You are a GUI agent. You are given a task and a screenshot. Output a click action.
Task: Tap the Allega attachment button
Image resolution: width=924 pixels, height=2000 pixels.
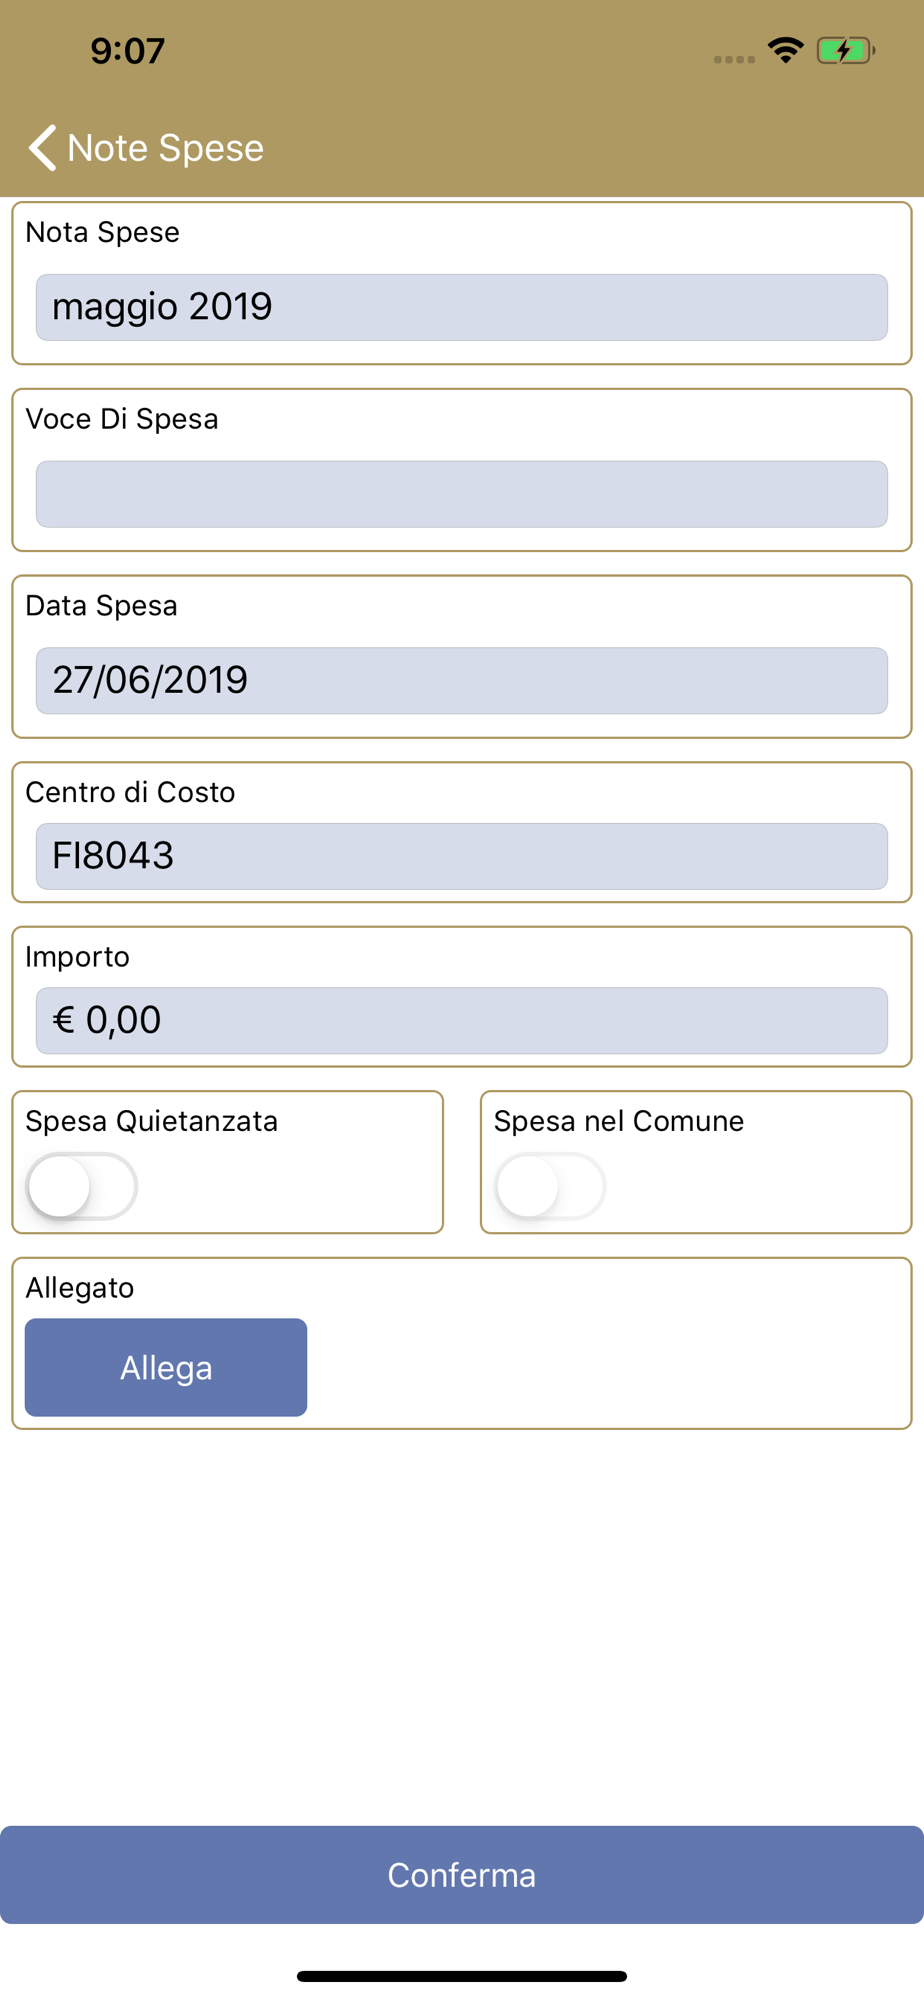pyautogui.click(x=166, y=1367)
